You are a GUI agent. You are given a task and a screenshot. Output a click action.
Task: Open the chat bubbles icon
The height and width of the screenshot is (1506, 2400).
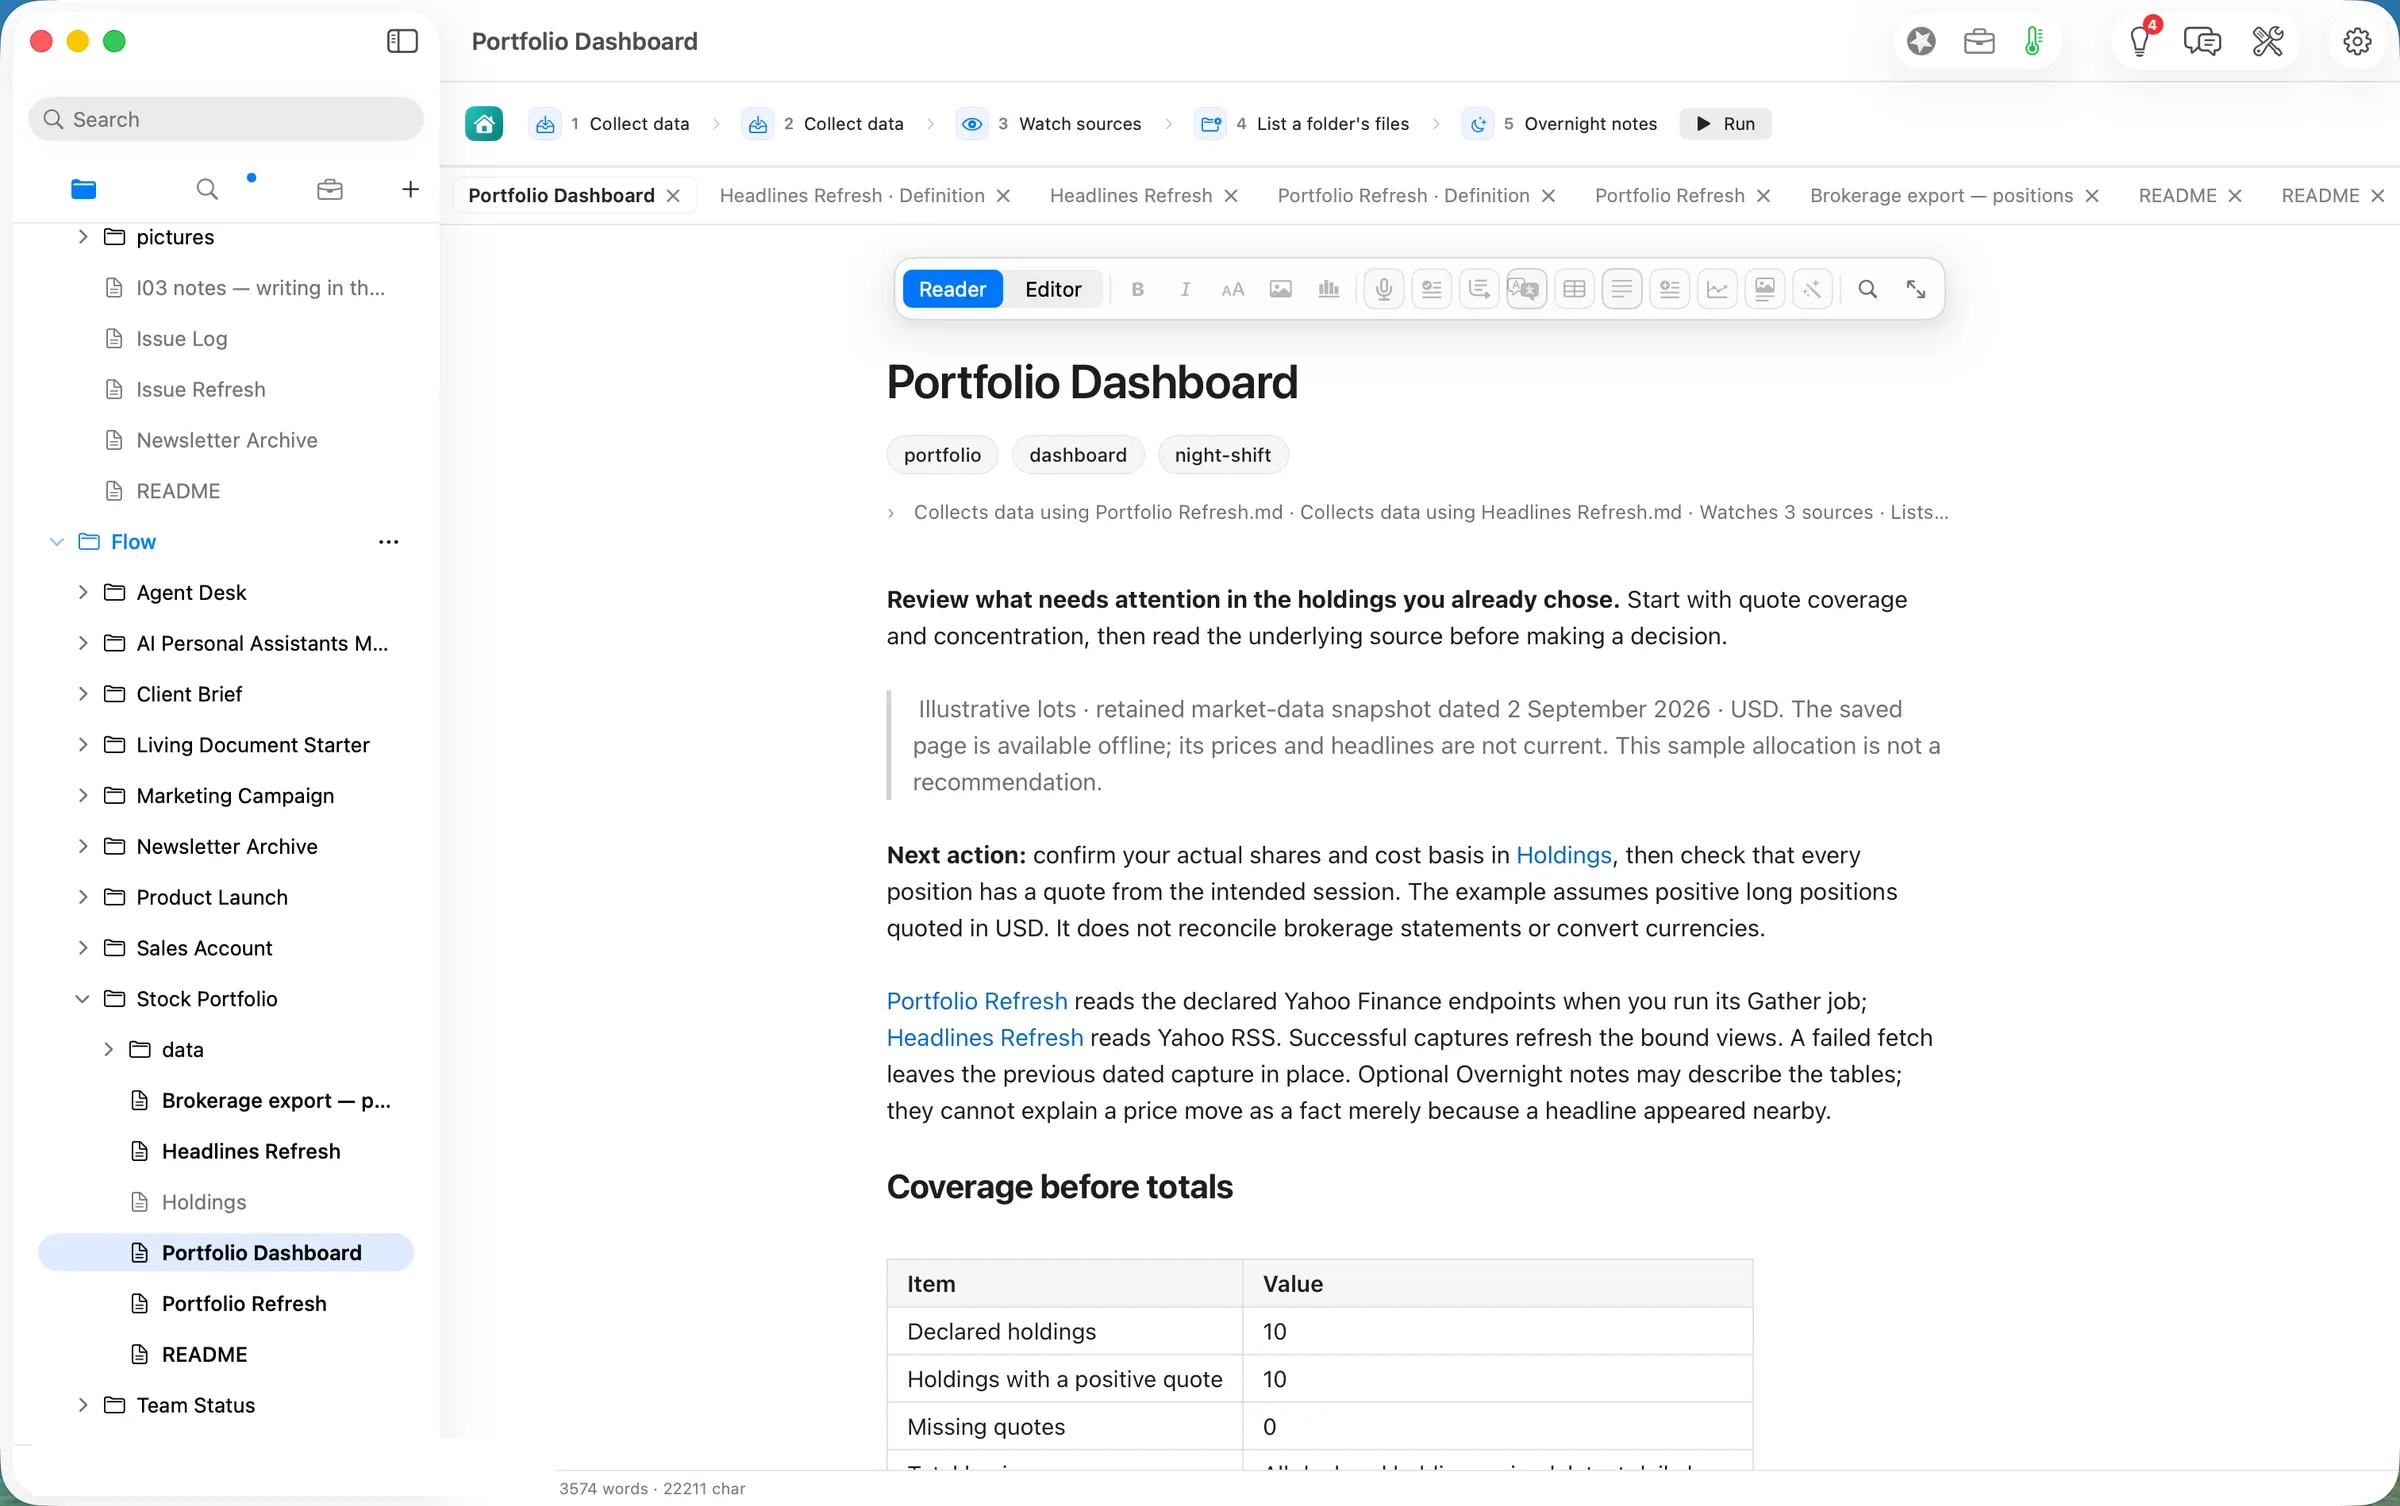tap(2203, 41)
